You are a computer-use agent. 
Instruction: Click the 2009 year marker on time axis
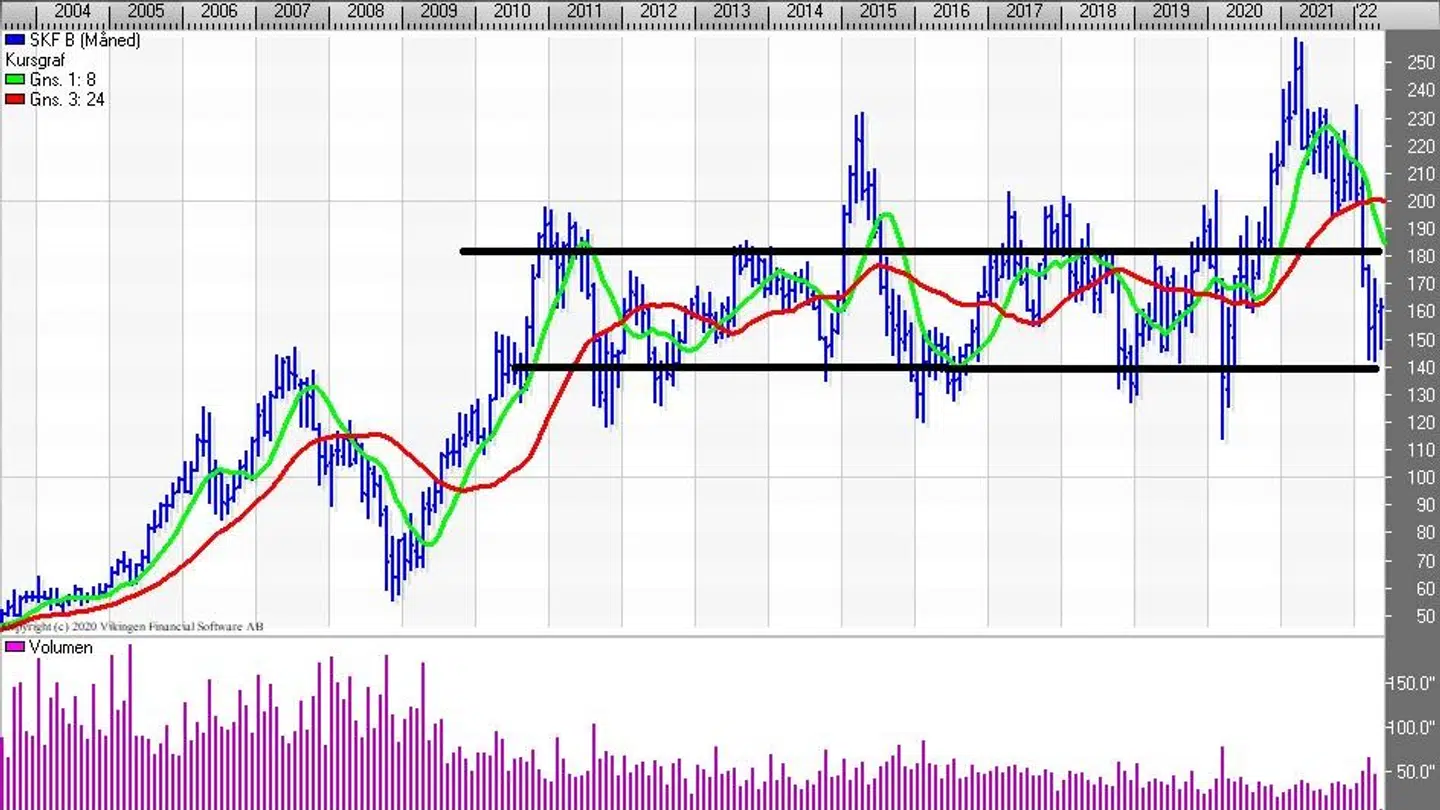pos(439,11)
